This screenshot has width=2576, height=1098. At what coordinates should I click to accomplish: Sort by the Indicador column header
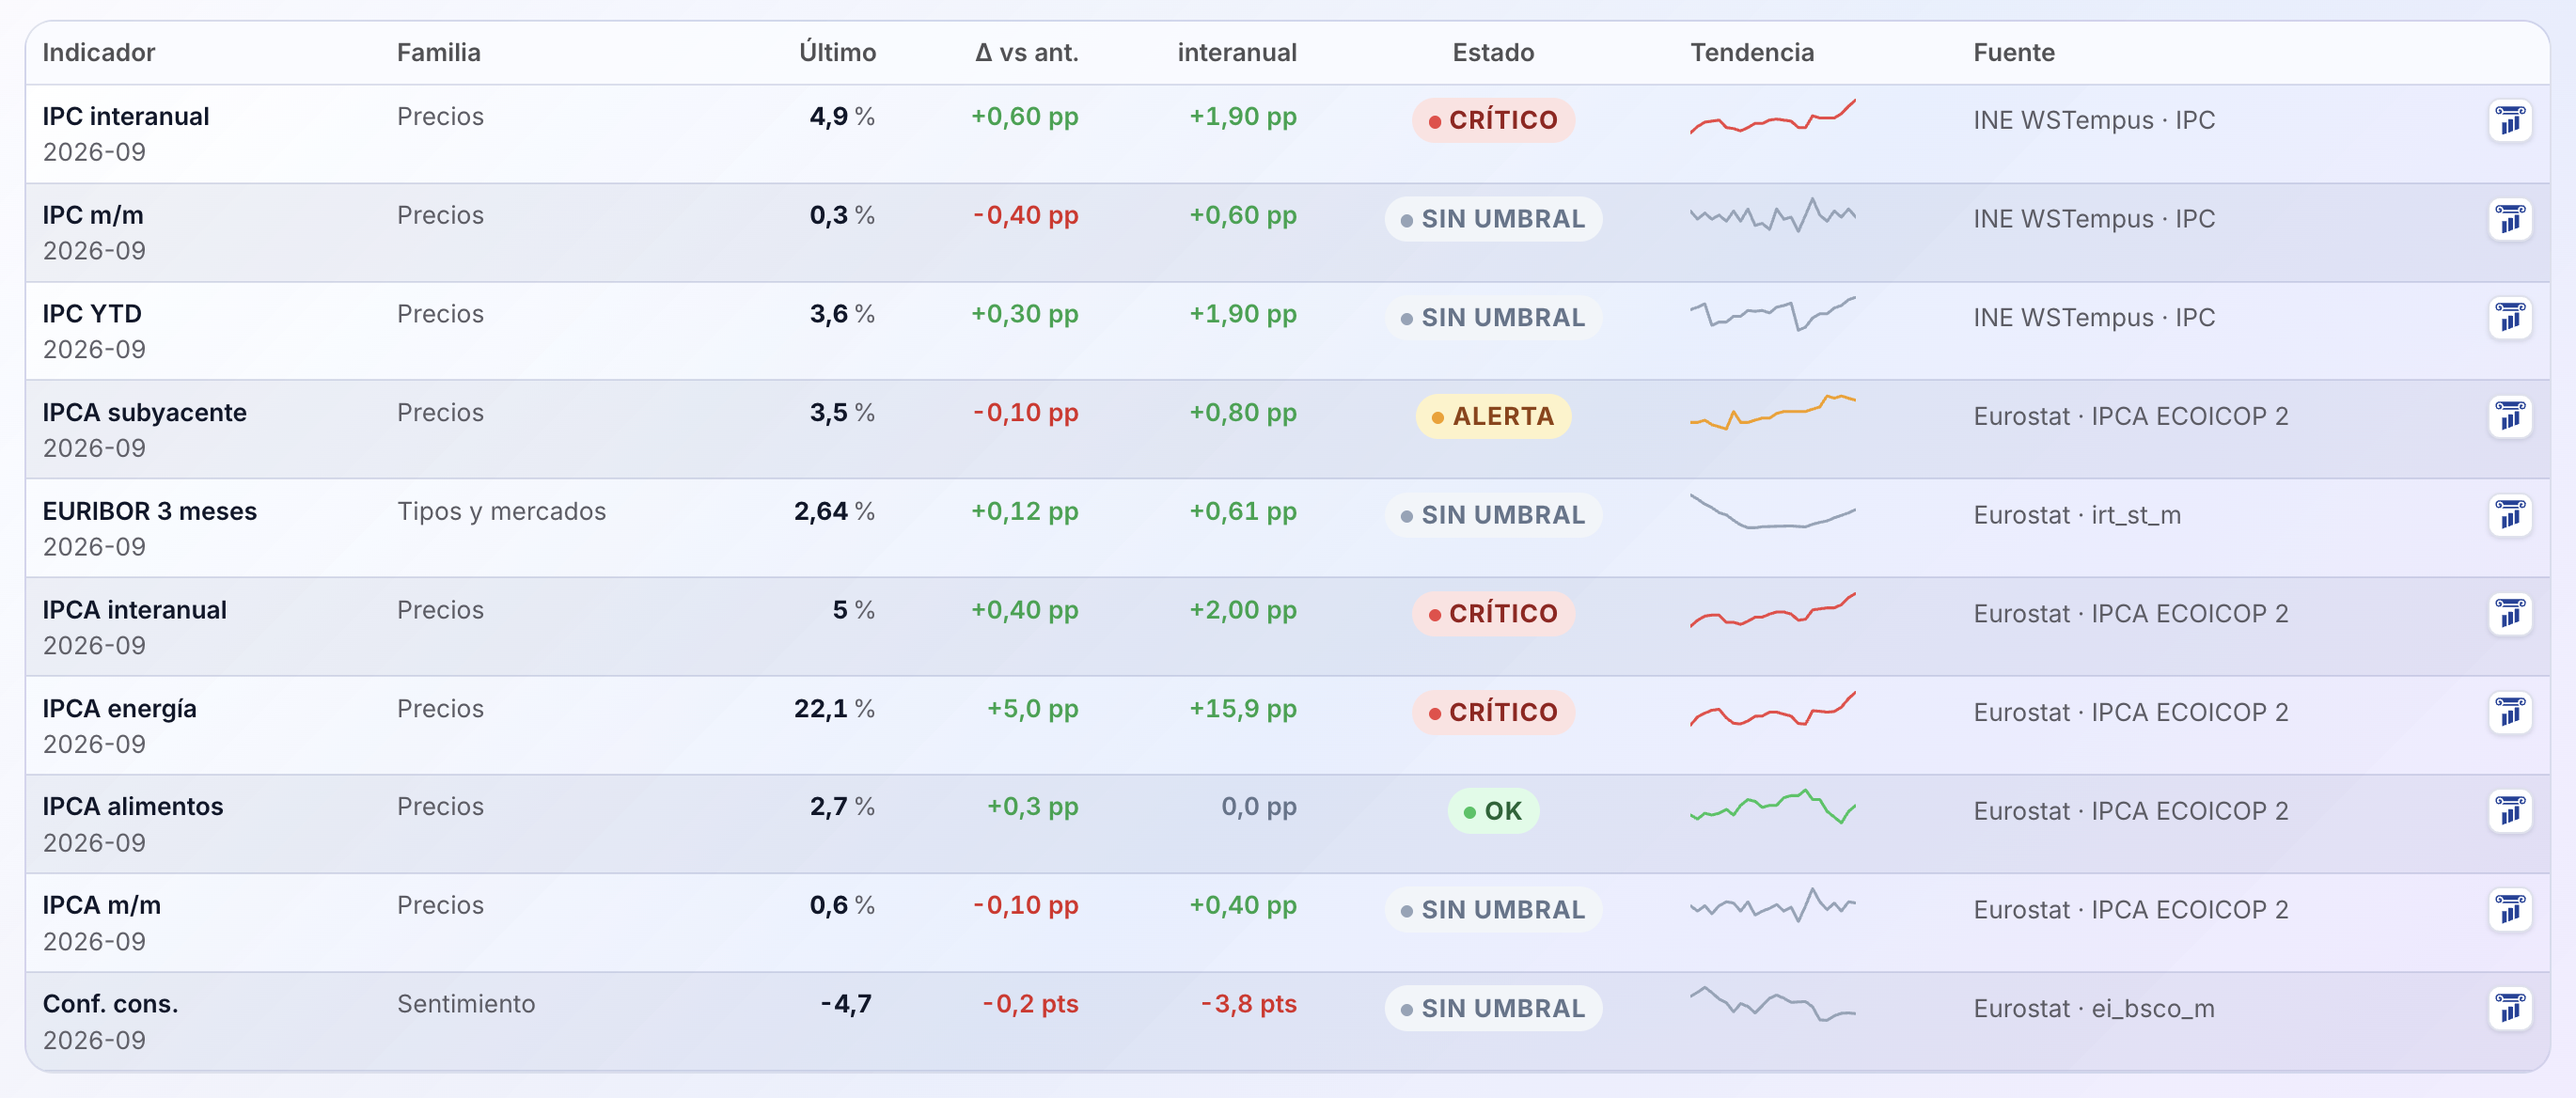pyautogui.click(x=99, y=53)
